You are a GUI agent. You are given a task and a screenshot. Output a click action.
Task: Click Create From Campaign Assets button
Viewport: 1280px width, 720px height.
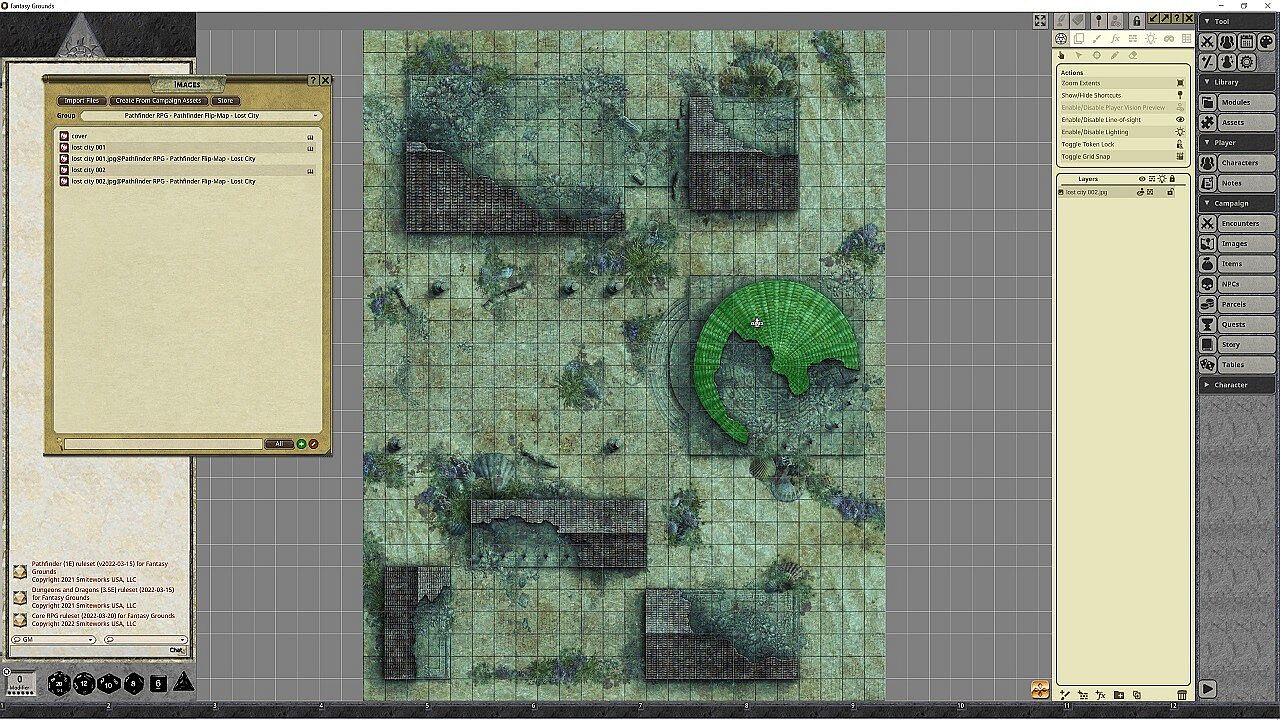coord(159,101)
